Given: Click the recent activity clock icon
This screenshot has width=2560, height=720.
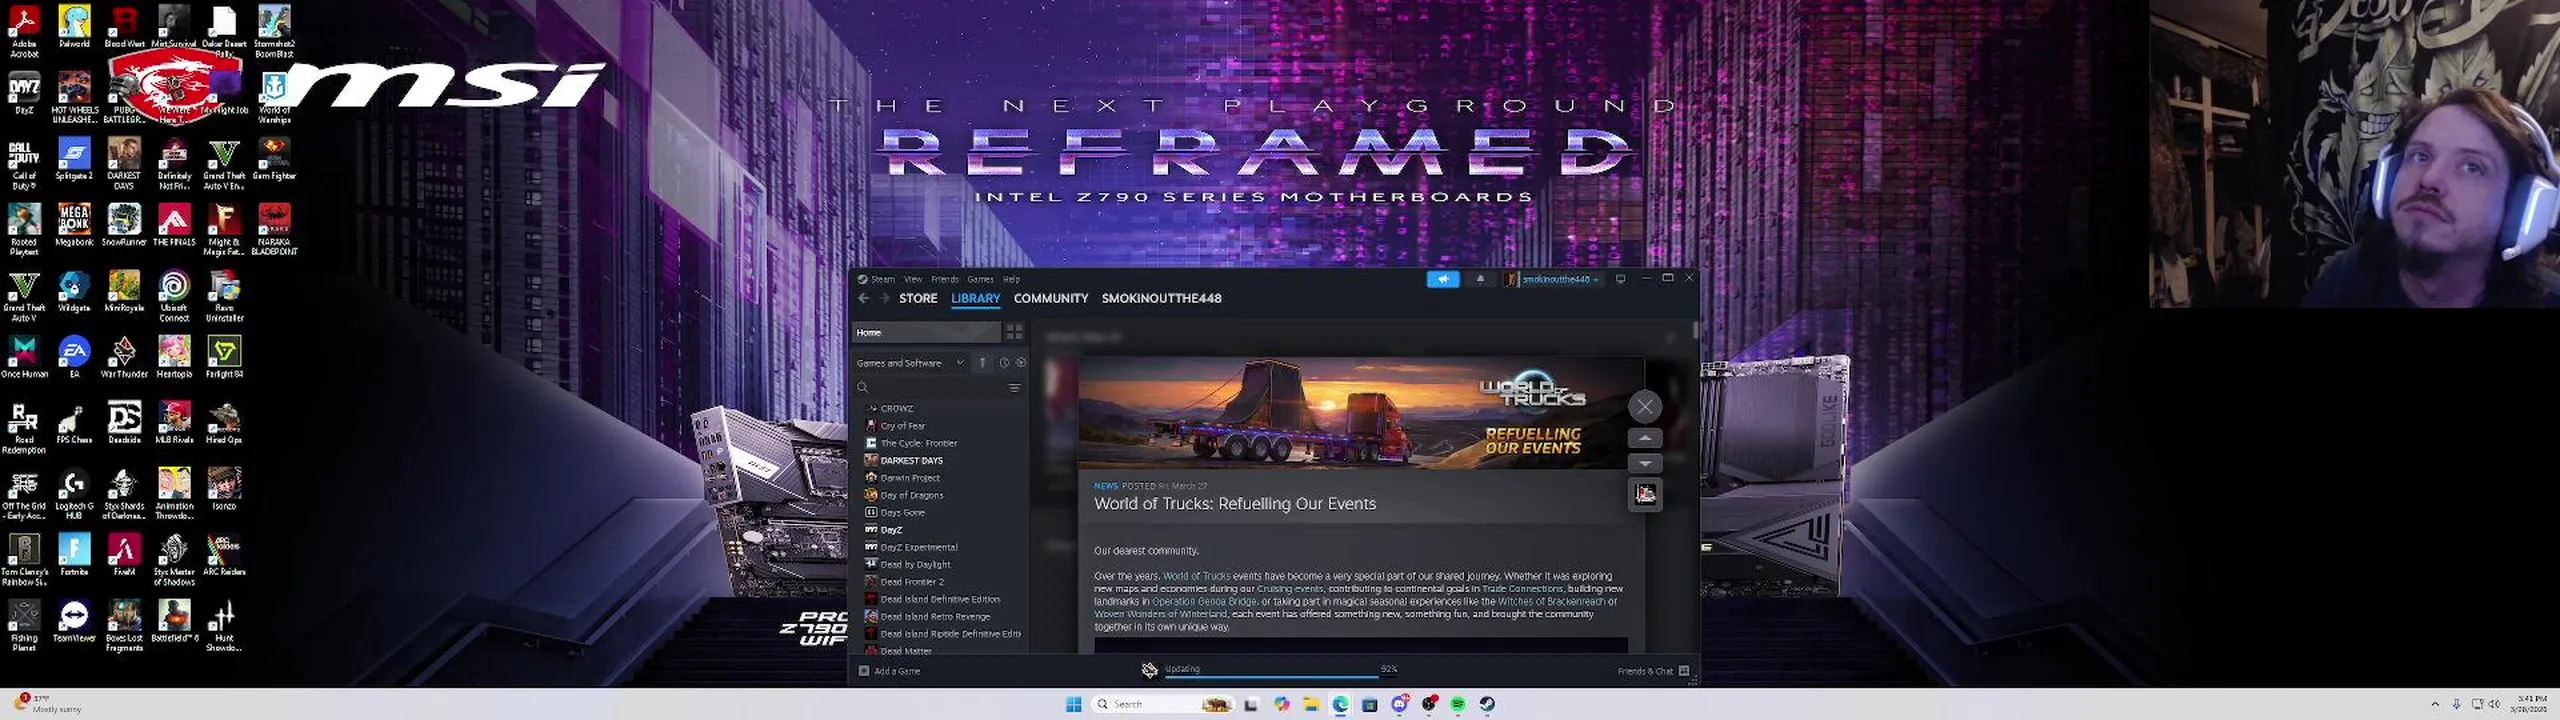Looking at the screenshot, I should (x=1004, y=363).
